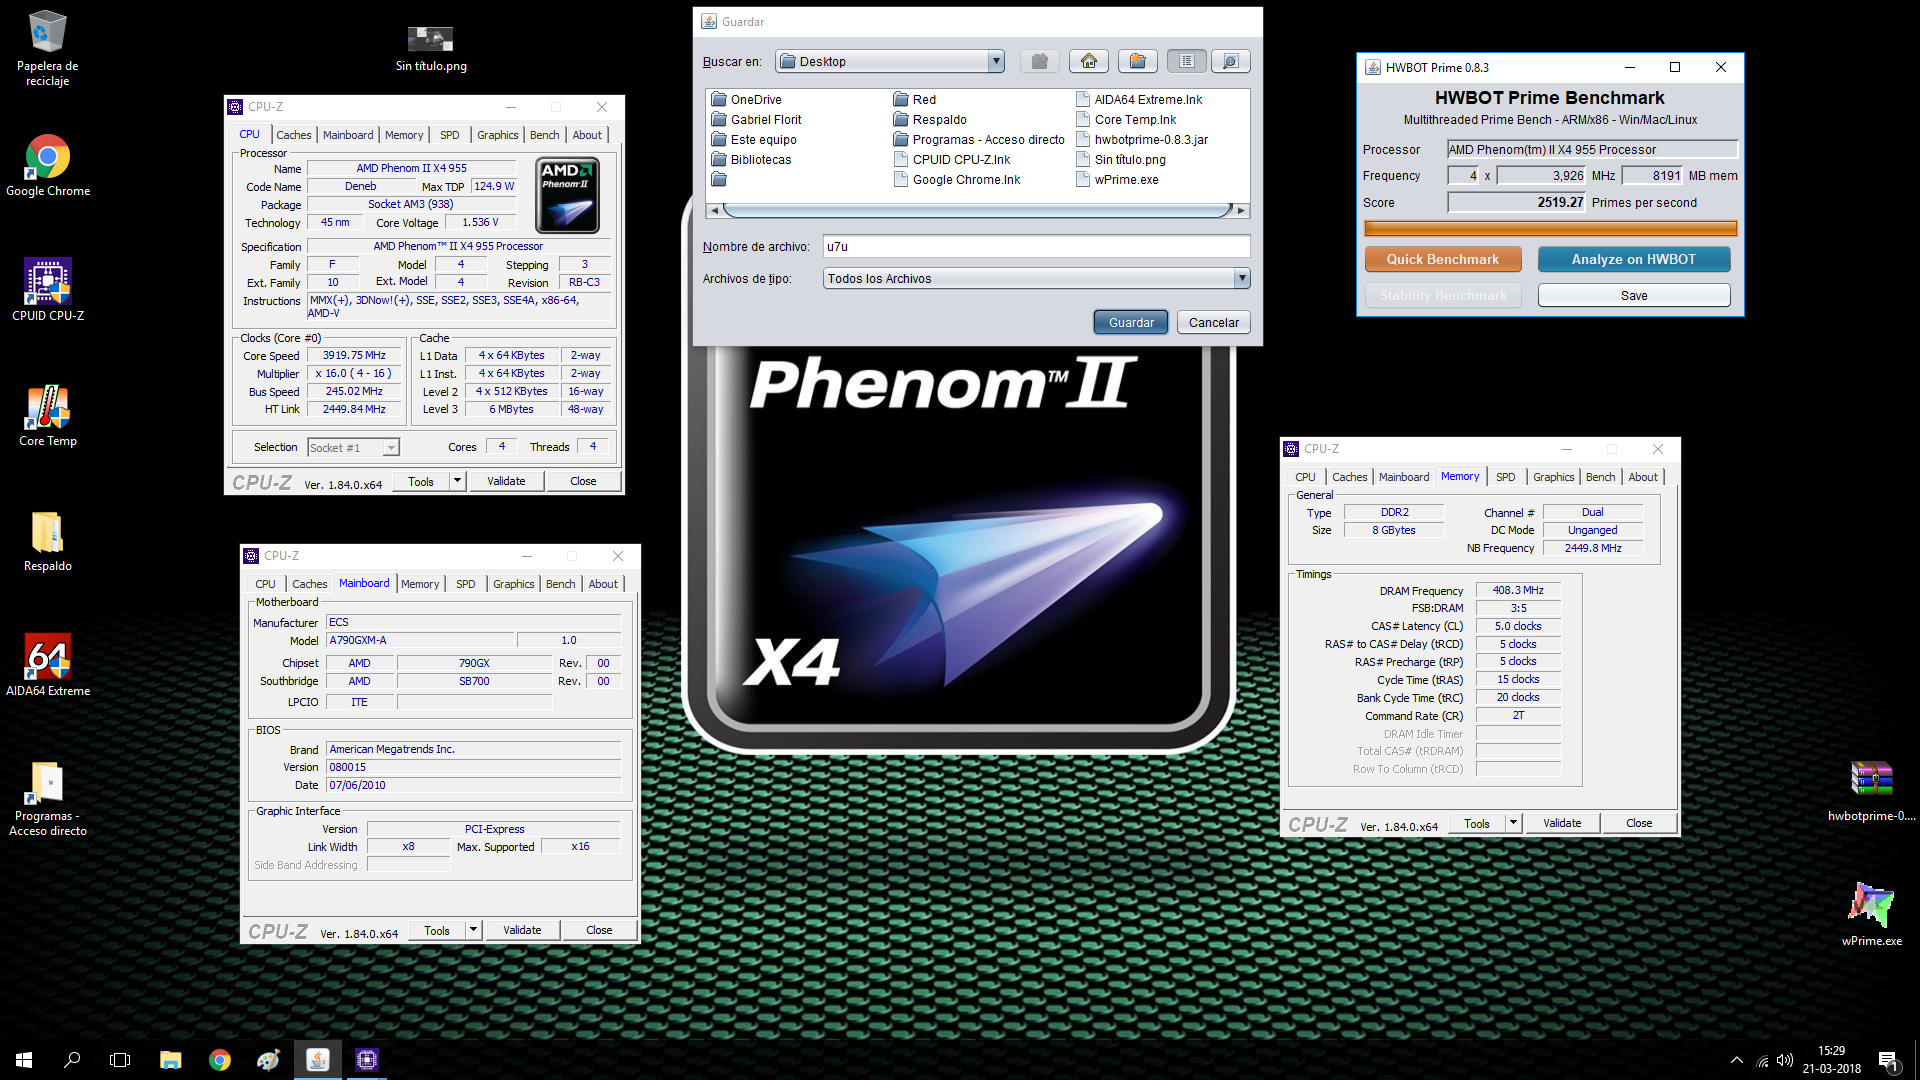Viewport: 1920px width, 1080px height.
Task: Switch the file dialog to List view
Action: pyautogui.click(x=1186, y=61)
